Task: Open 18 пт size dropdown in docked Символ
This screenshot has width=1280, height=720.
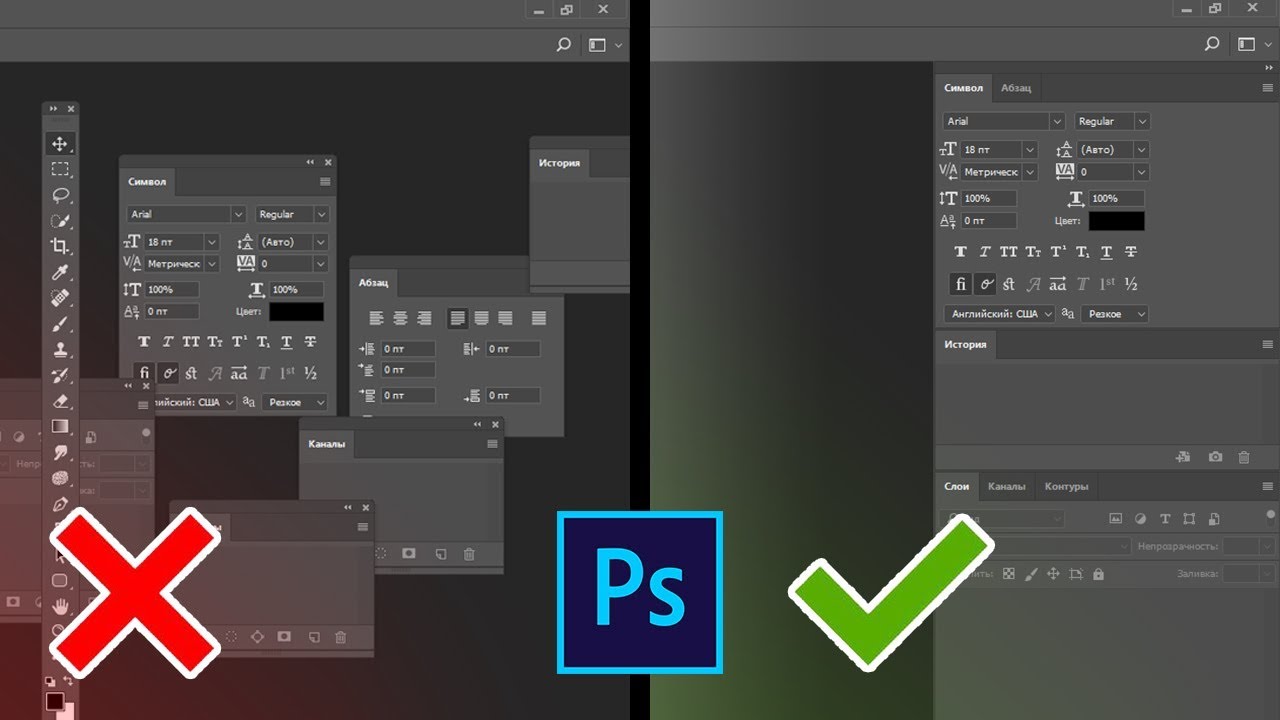Action: coord(1030,149)
